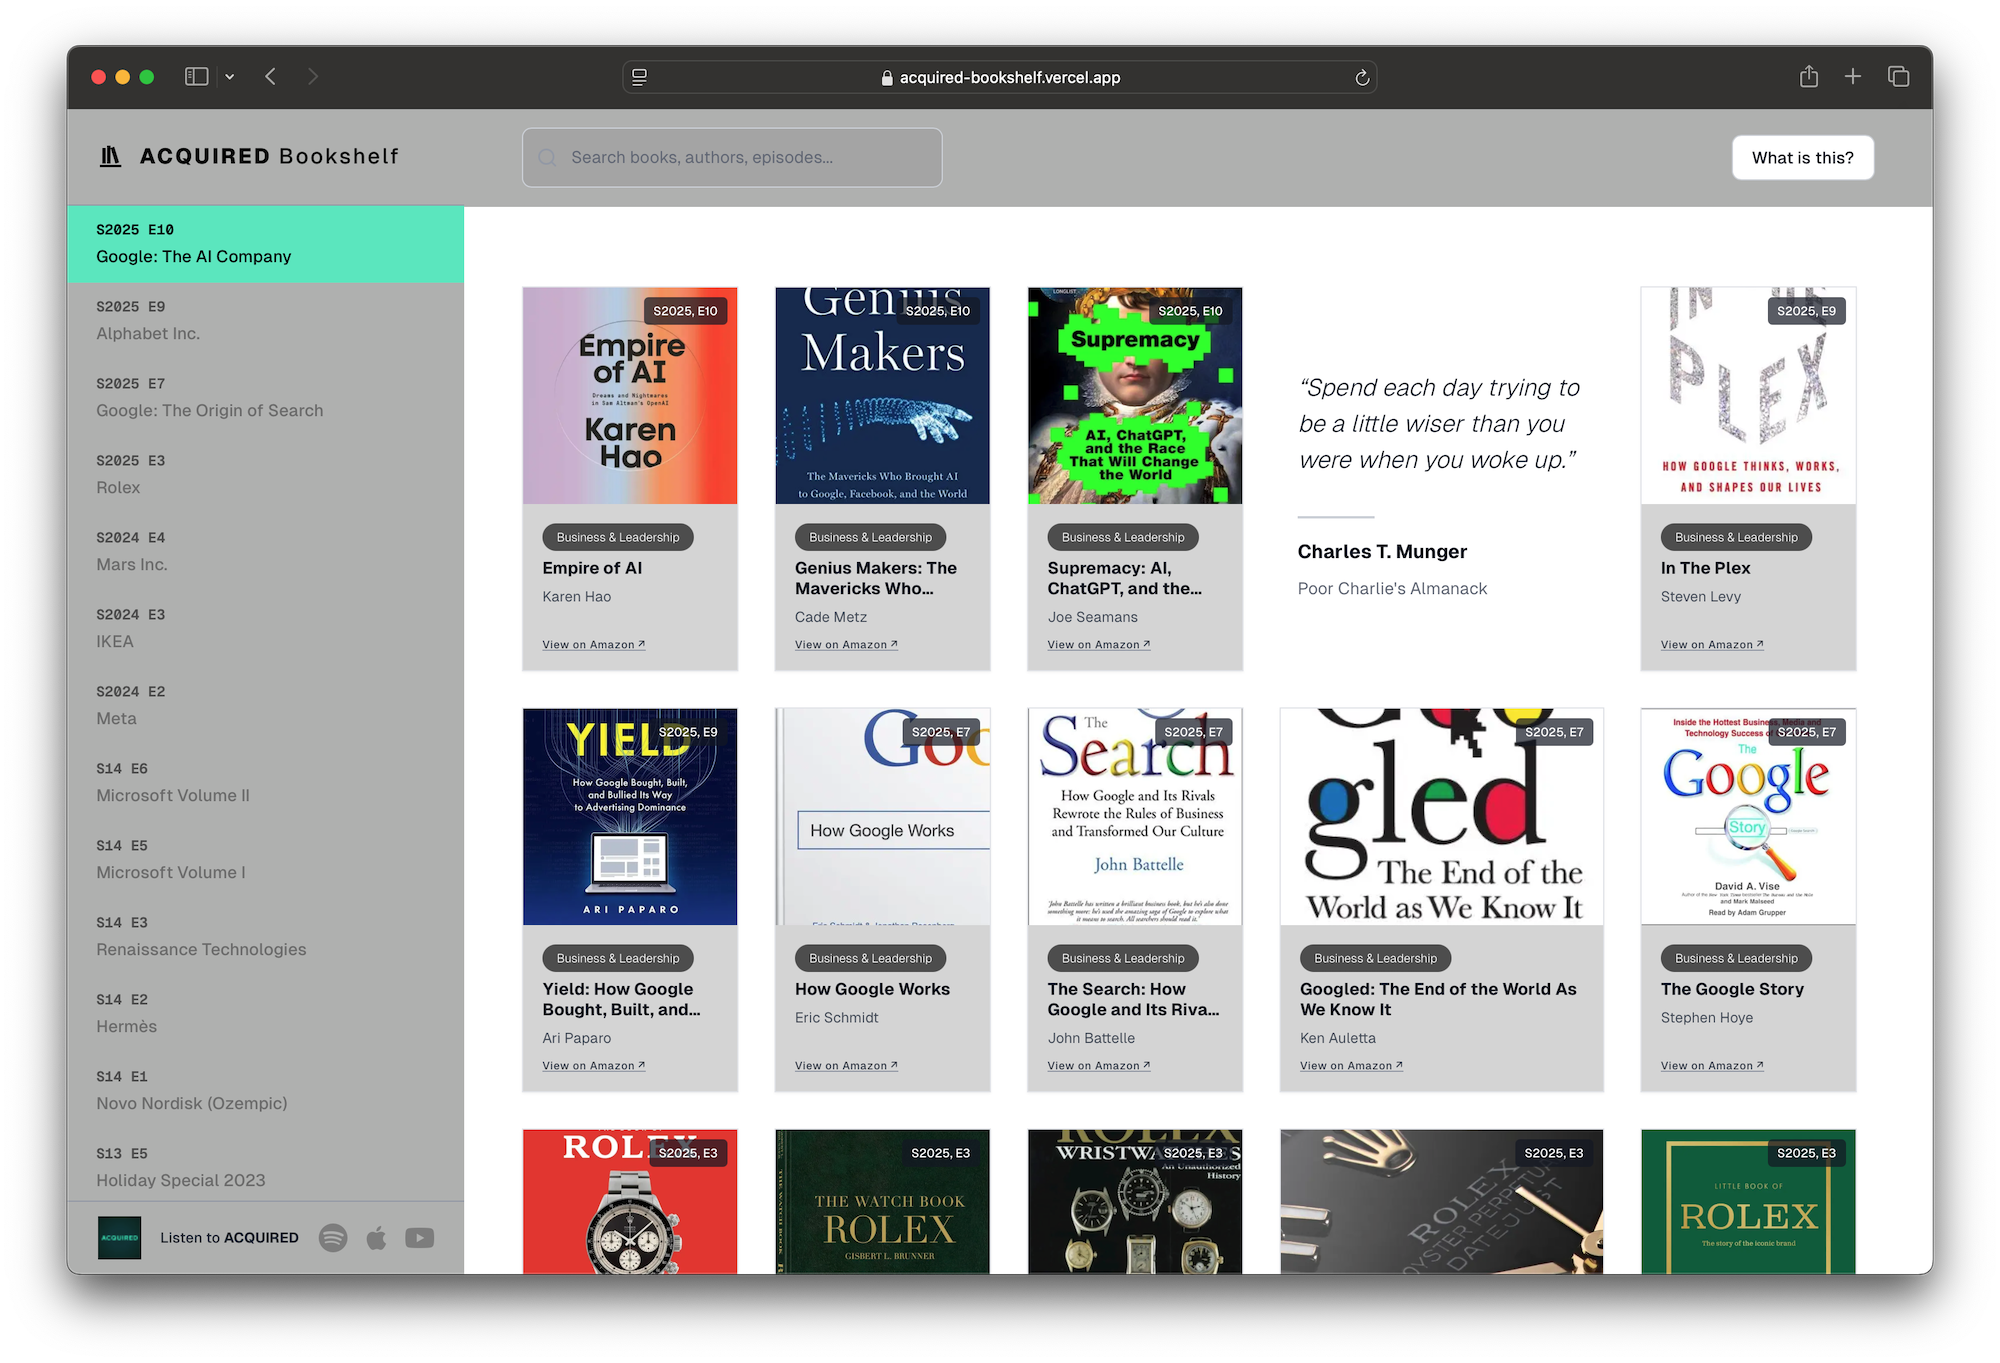Click the ACQUIRED podcast logo thumbnail
Screen dimensions: 2000x1363
pos(120,1238)
